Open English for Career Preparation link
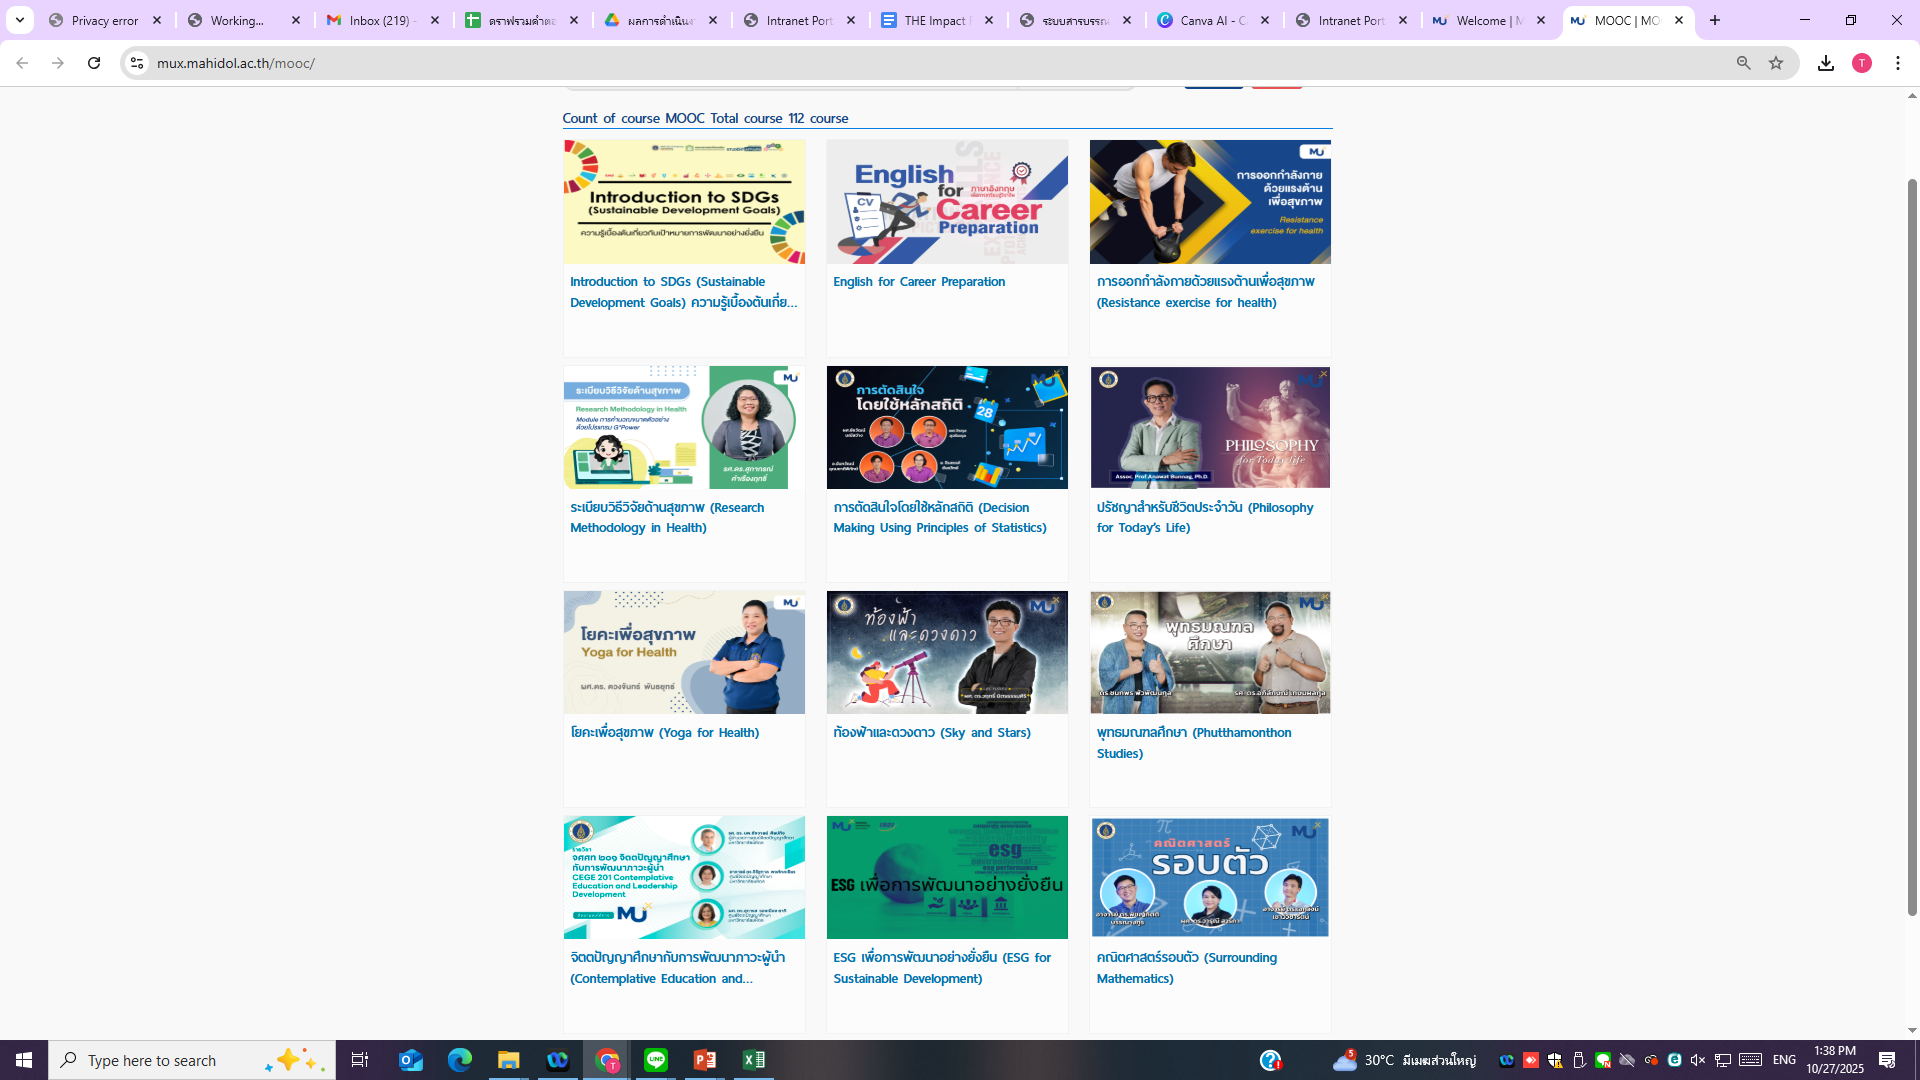 [x=919, y=282]
